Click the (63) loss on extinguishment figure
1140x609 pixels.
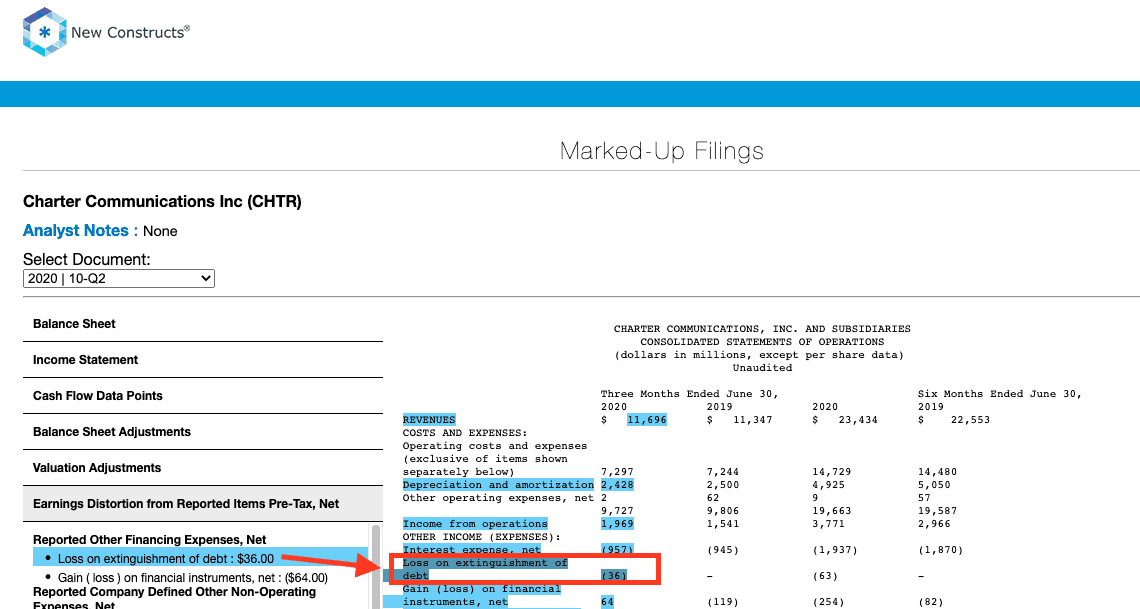point(825,576)
